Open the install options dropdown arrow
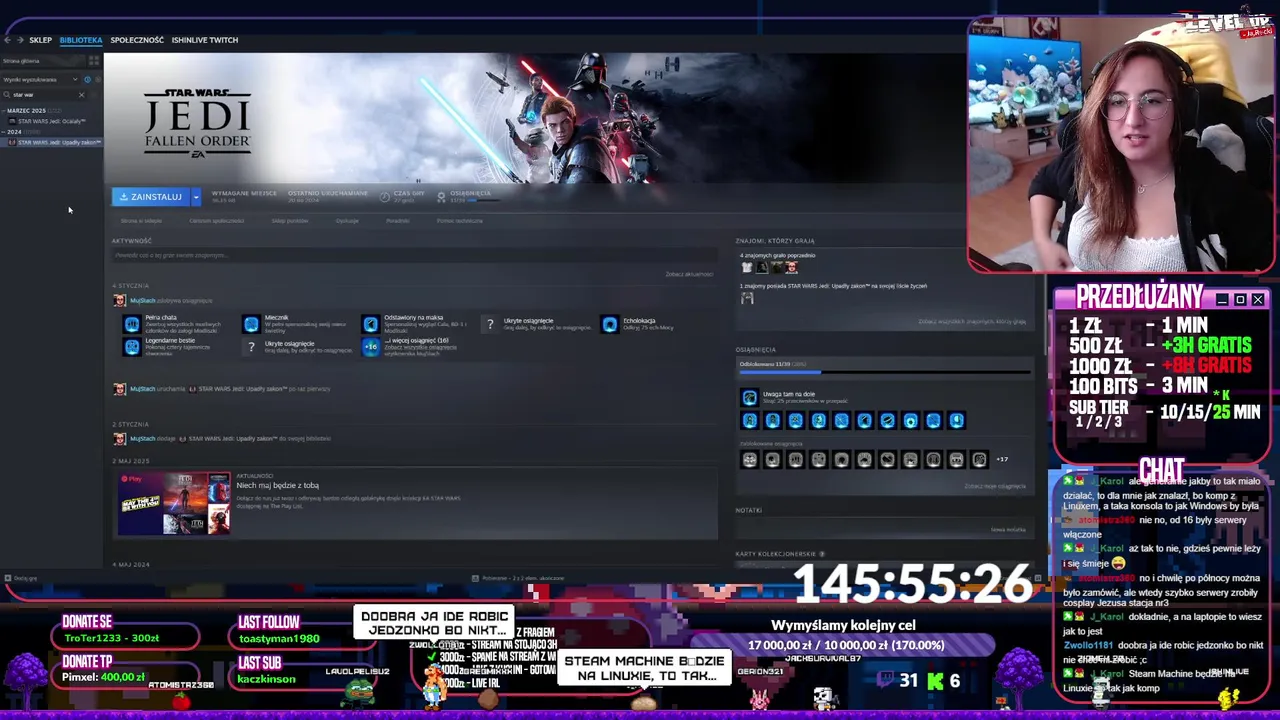This screenshot has height=720, width=1280. point(196,197)
